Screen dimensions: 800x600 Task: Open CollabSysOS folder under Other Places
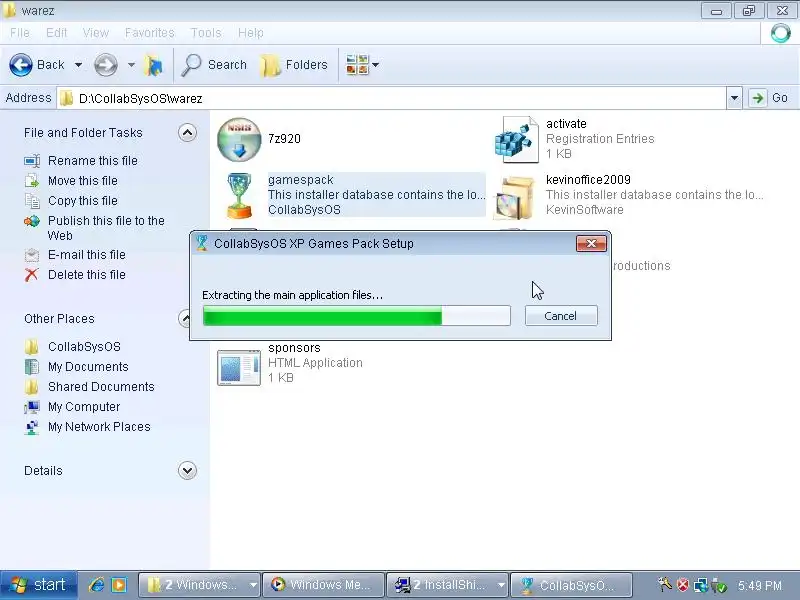click(84, 347)
